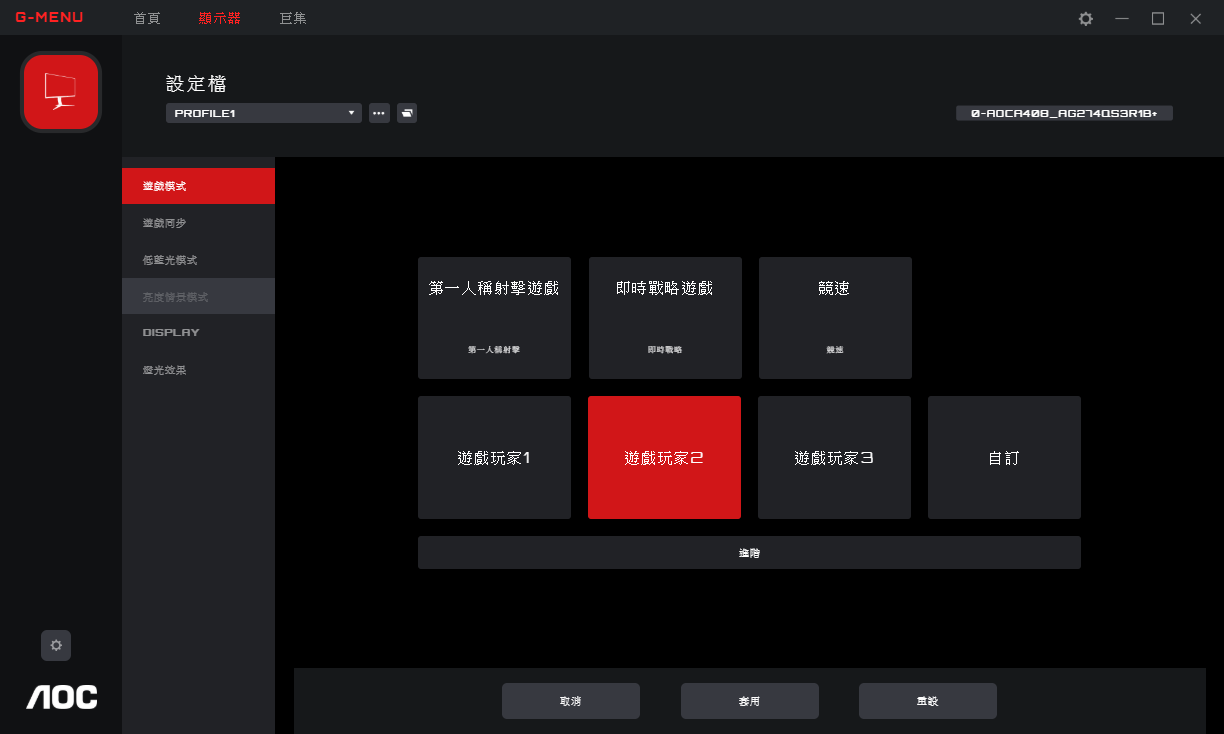
Task: Click the G-MENU logo
Action: (50, 17)
